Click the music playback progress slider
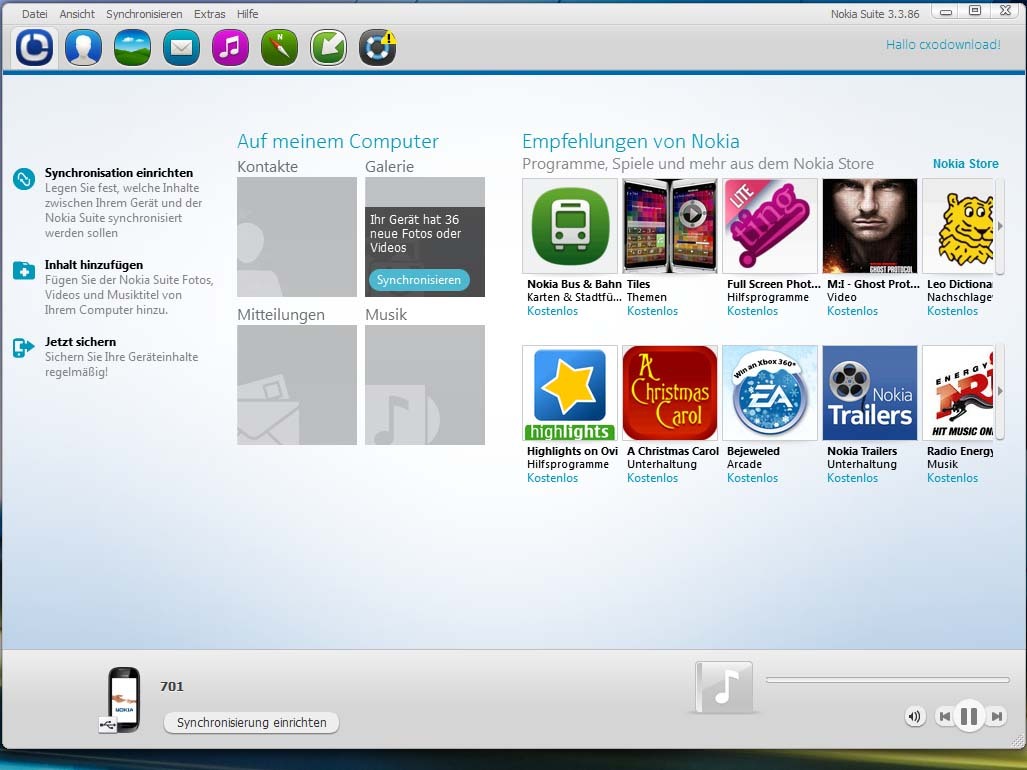Viewport: 1027px width, 770px height. pyautogui.click(x=887, y=680)
